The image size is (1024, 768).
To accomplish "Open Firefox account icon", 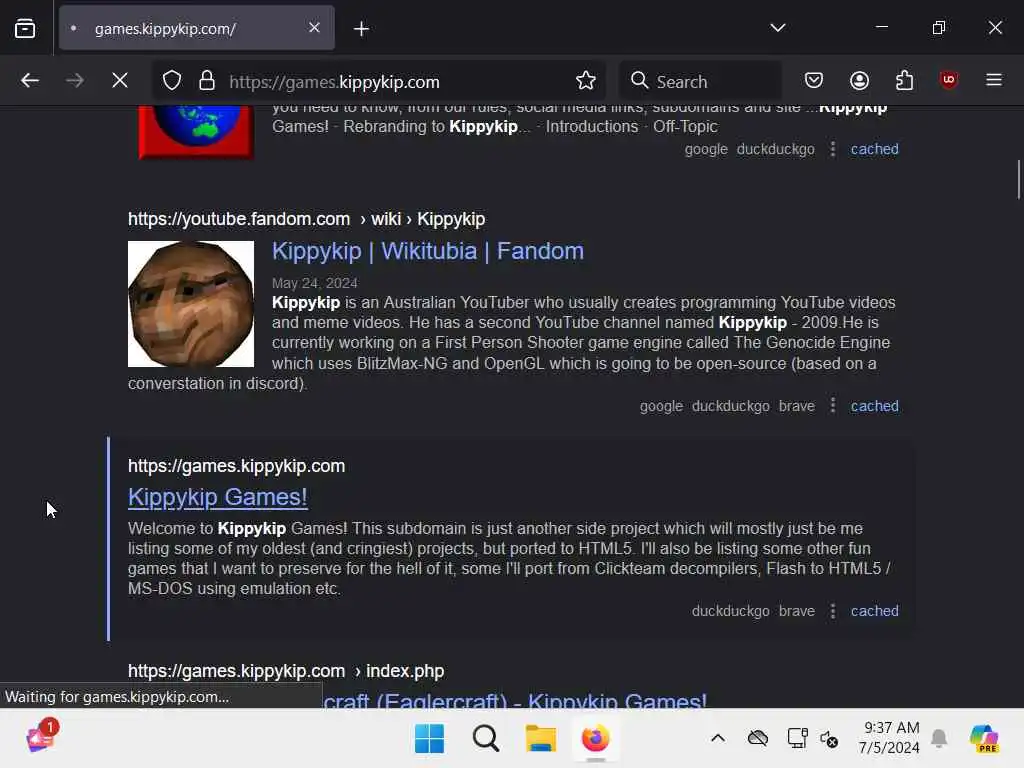I will point(859,80).
